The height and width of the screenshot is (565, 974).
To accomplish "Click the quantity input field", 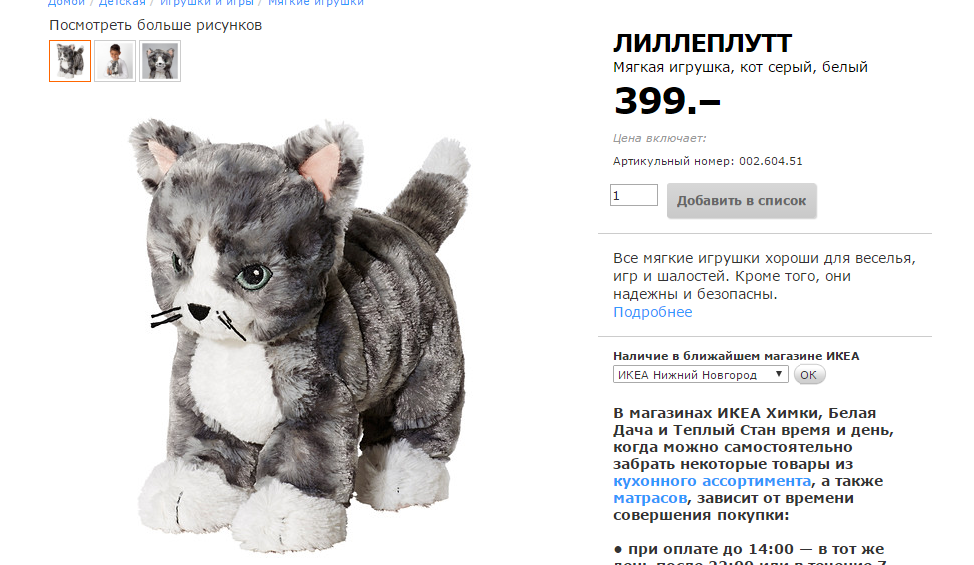I will pyautogui.click(x=634, y=195).
